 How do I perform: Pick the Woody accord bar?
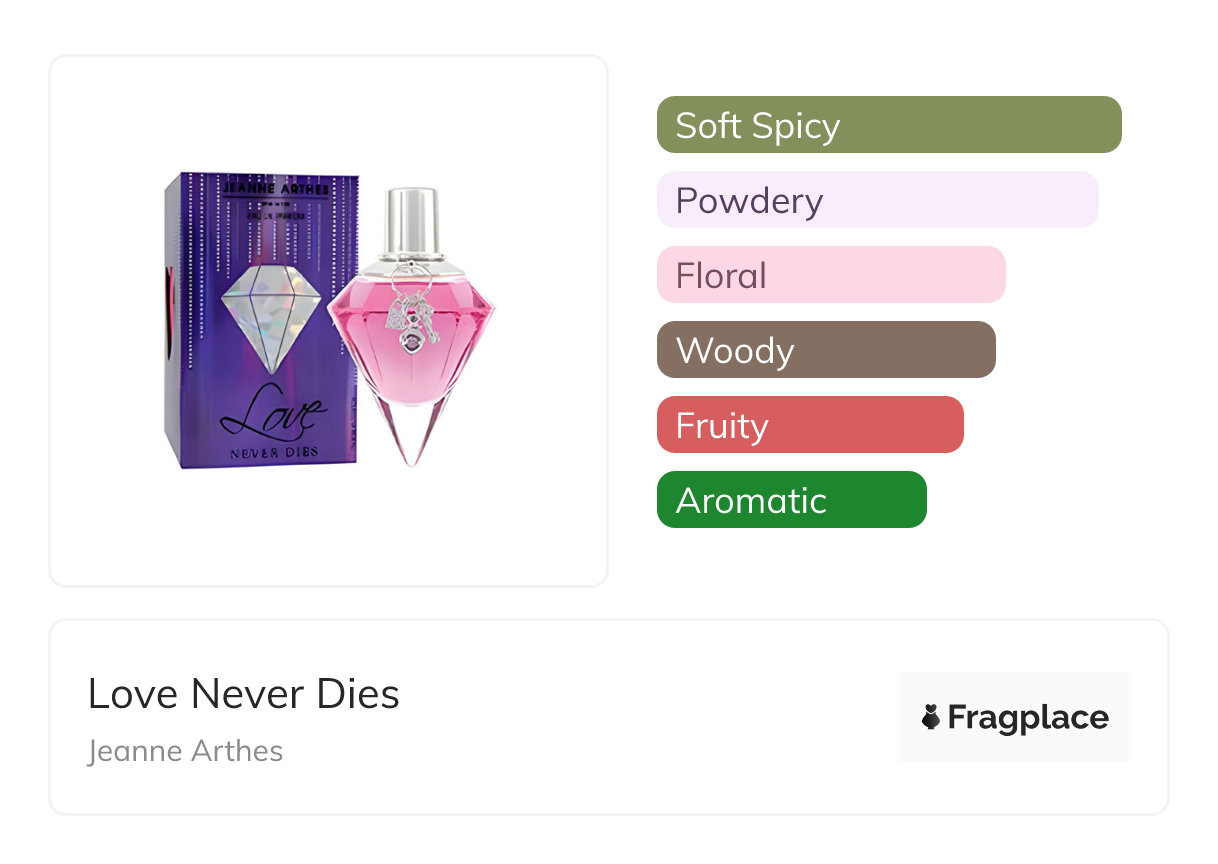825,350
